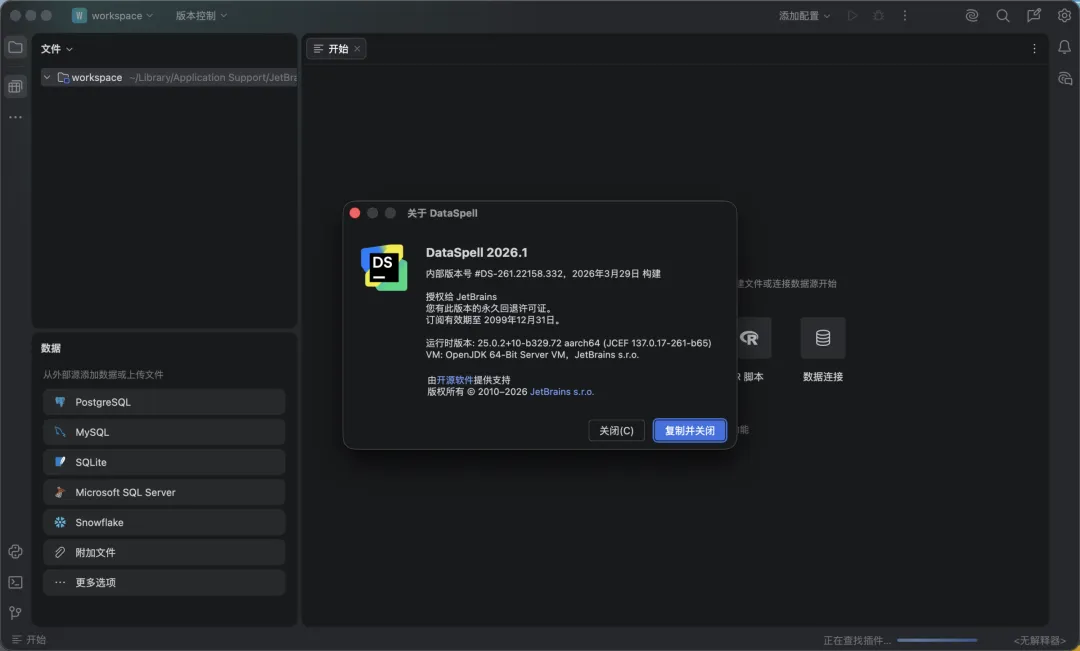
Task: Open the 添加配置 run configuration dropdown
Action: click(804, 16)
